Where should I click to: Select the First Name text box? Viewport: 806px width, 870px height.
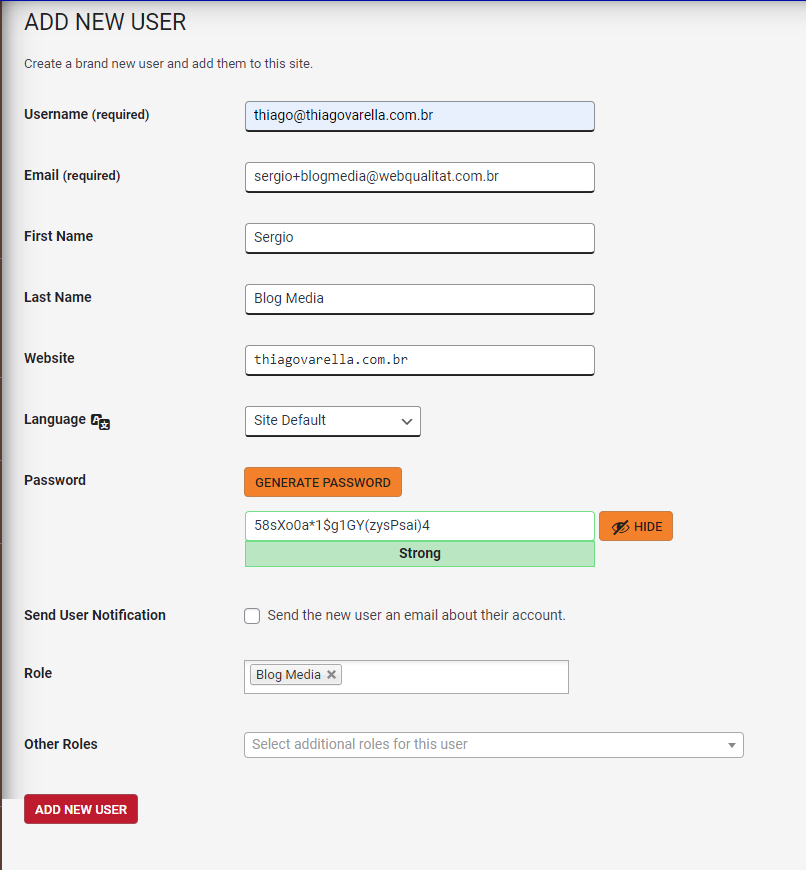pos(419,238)
